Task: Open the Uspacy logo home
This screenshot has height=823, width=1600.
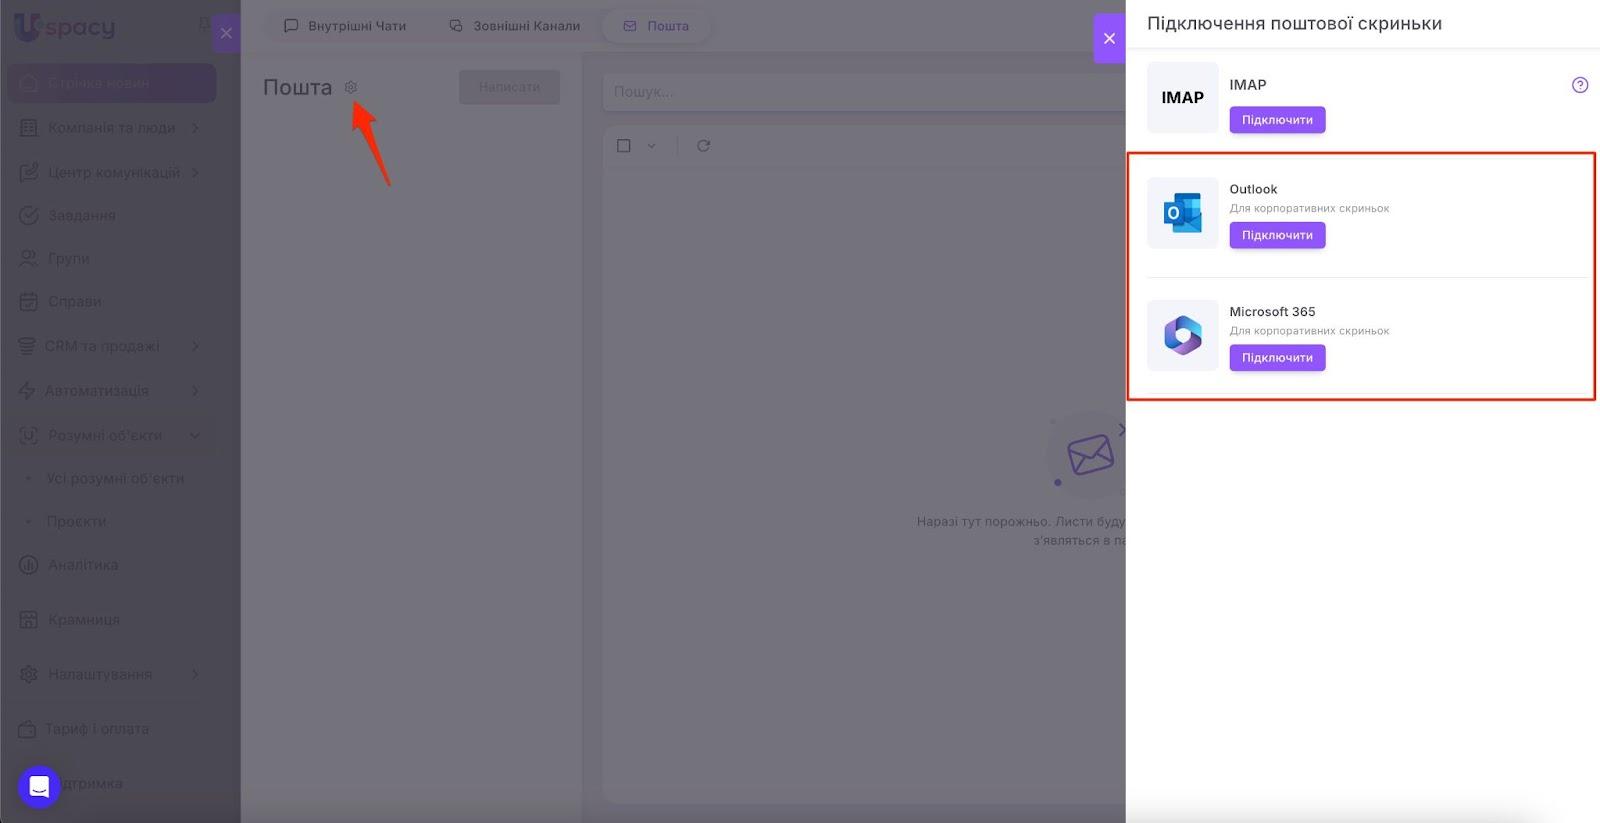Action: (x=65, y=27)
